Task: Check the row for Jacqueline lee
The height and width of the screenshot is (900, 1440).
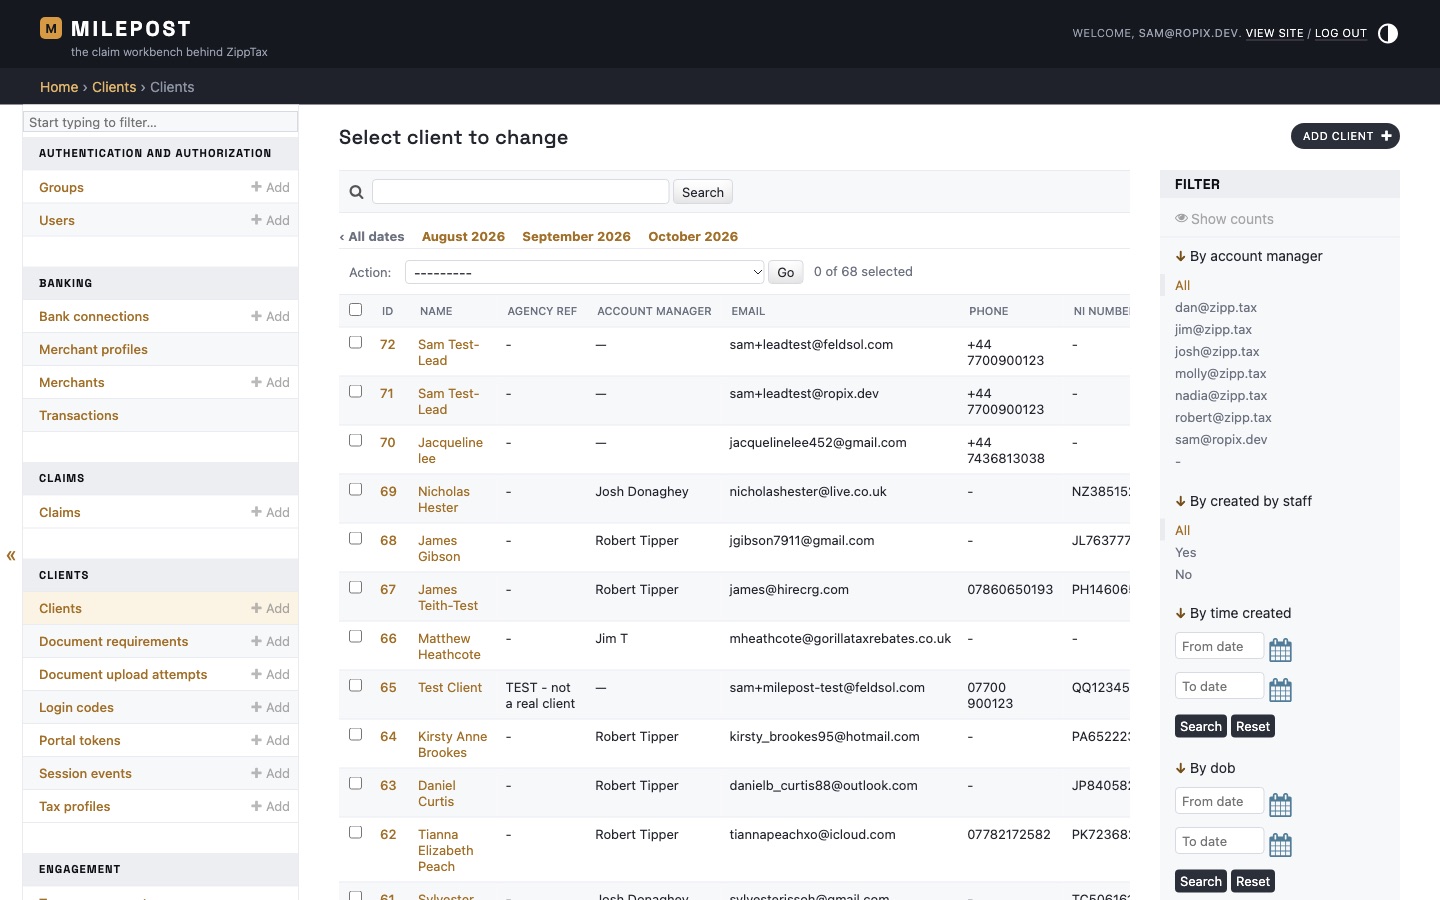Action: pos(355,440)
